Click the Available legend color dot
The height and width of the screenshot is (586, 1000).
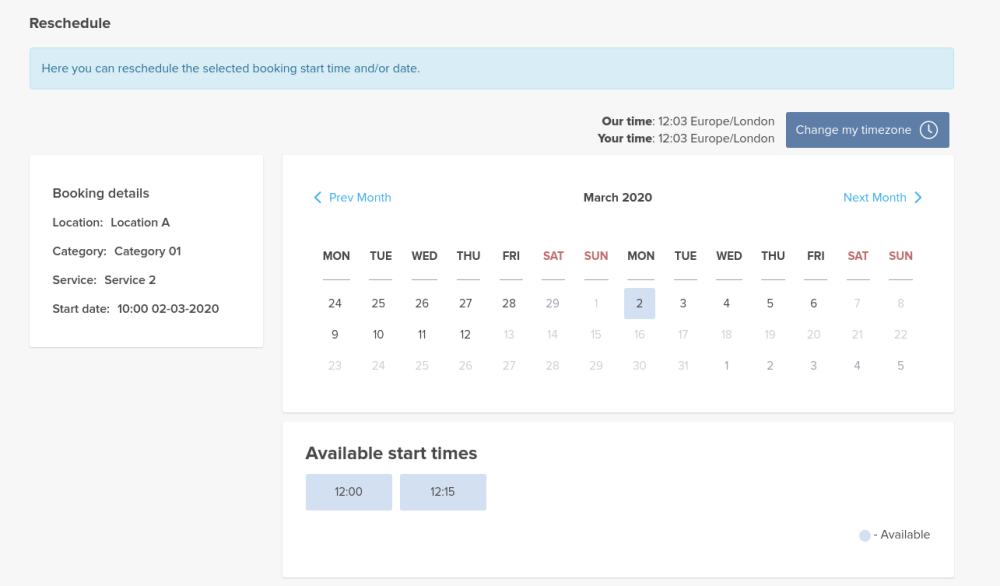865,536
